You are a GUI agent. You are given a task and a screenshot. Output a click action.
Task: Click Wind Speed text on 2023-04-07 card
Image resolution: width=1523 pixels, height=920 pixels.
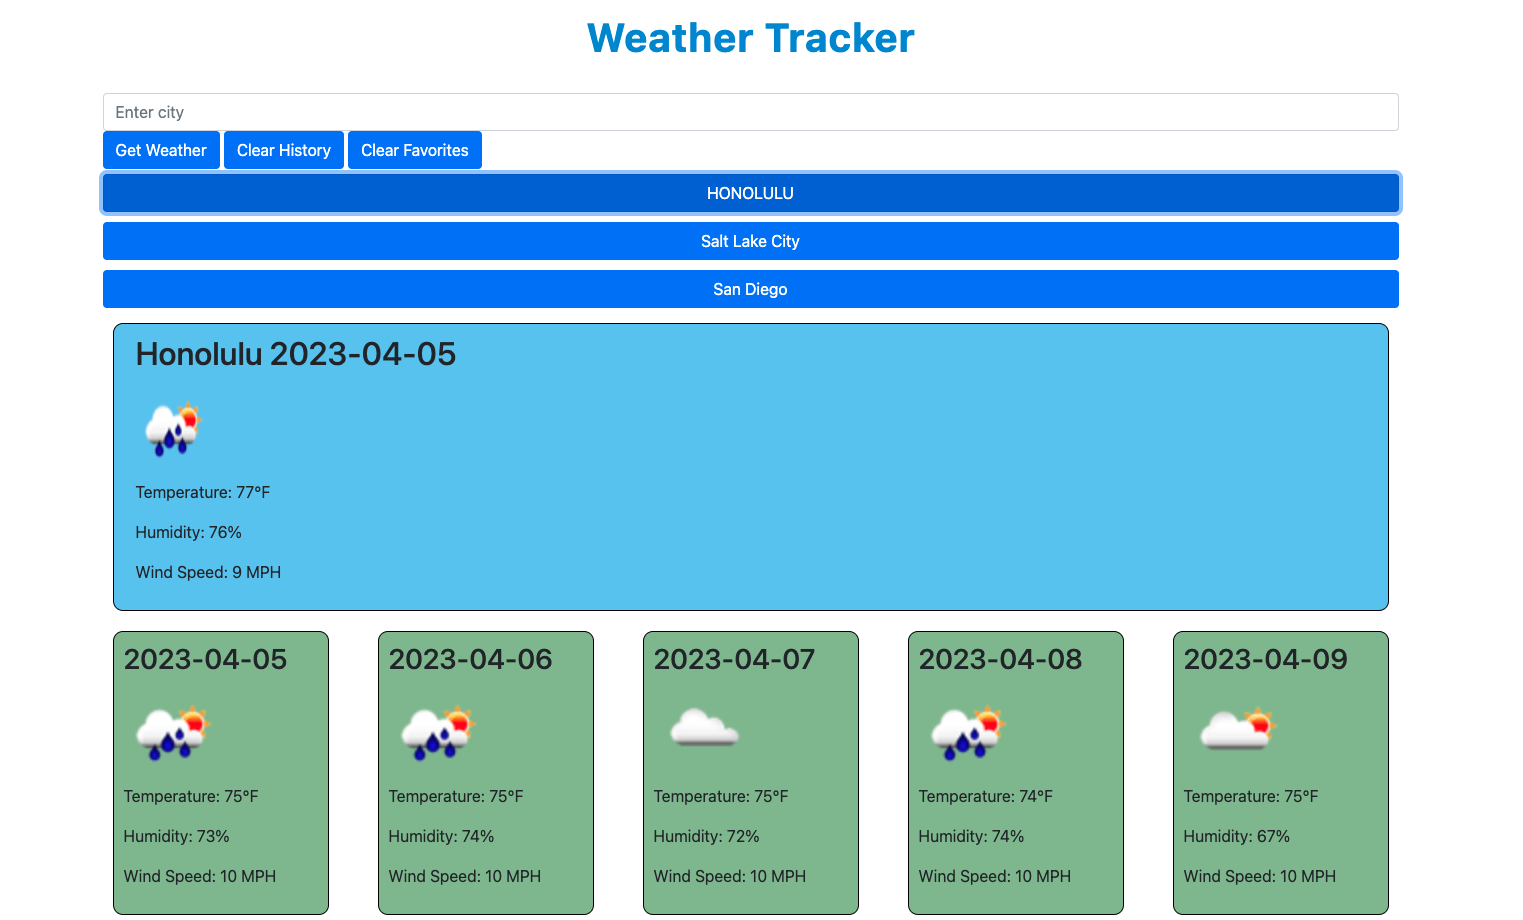point(730,876)
